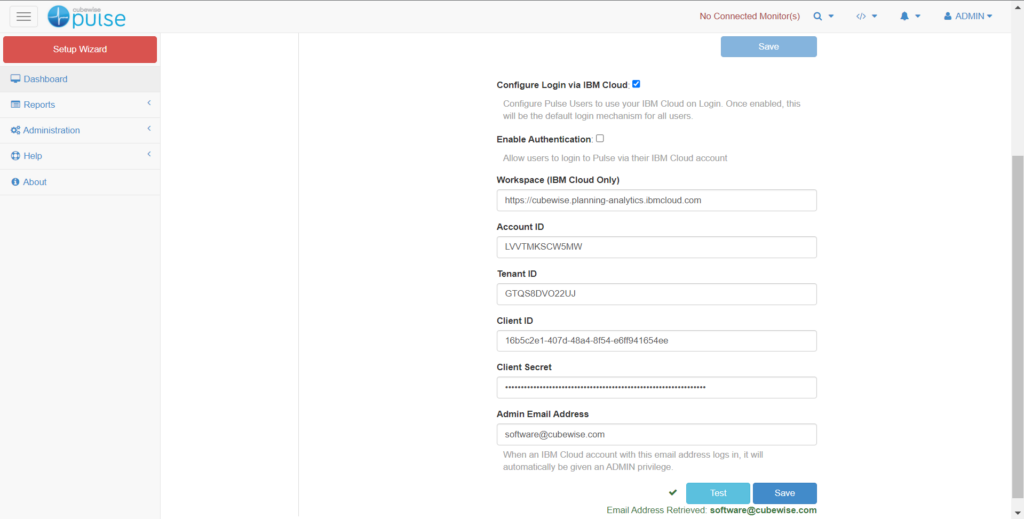Image resolution: width=1024 pixels, height=519 pixels.
Task: Open the Help sidebar menu
Action: point(80,156)
